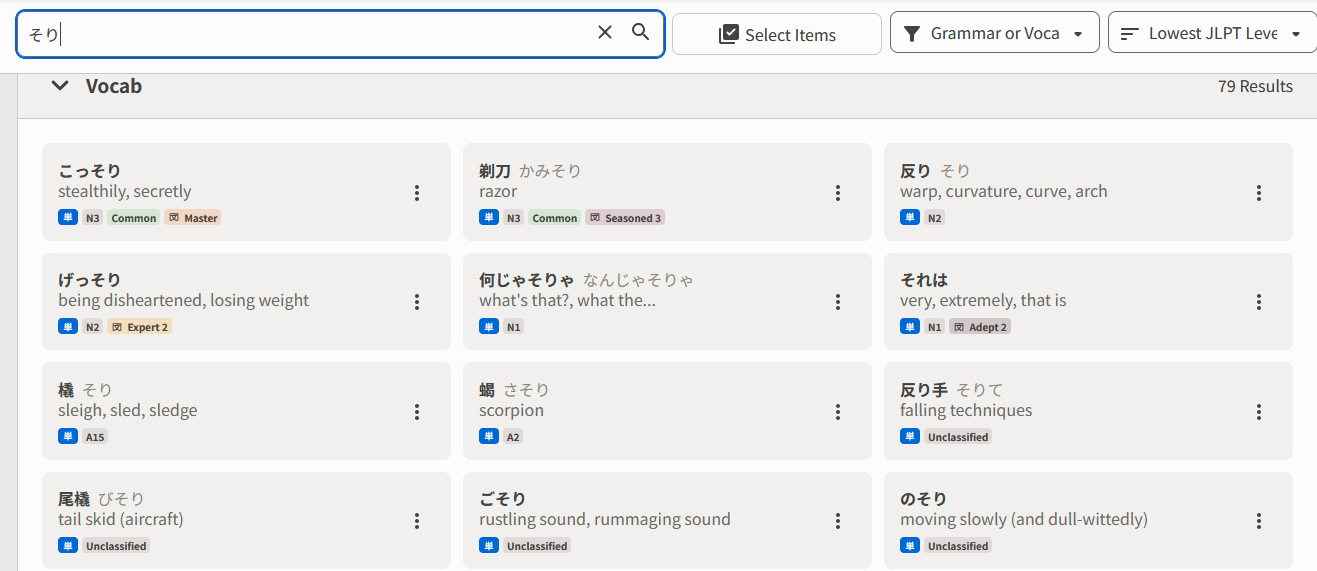The width and height of the screenshot is (1317, 571).
Task: Open options menu for 橇 sleigh card
Action: [417, 412]
